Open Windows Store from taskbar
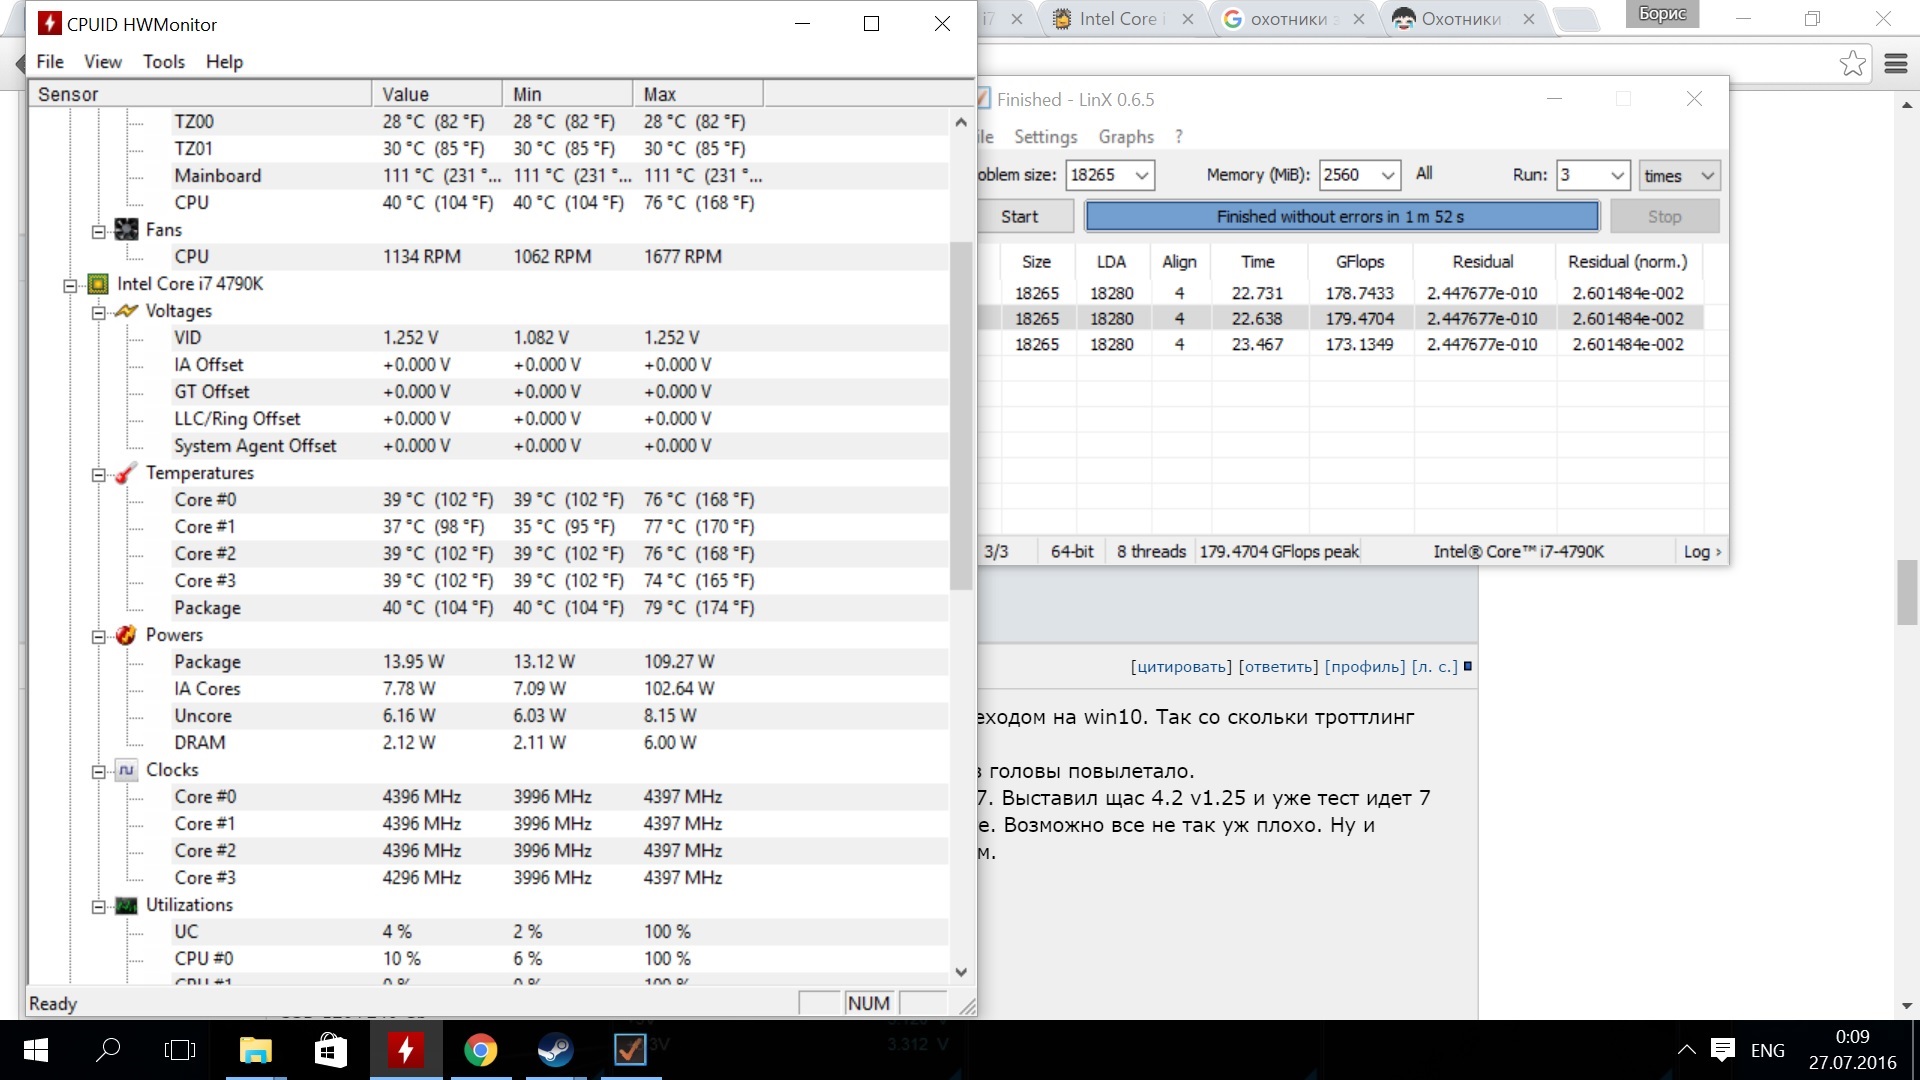This screenshot has width=1920, height=1080. click(x=331, y=1050)
